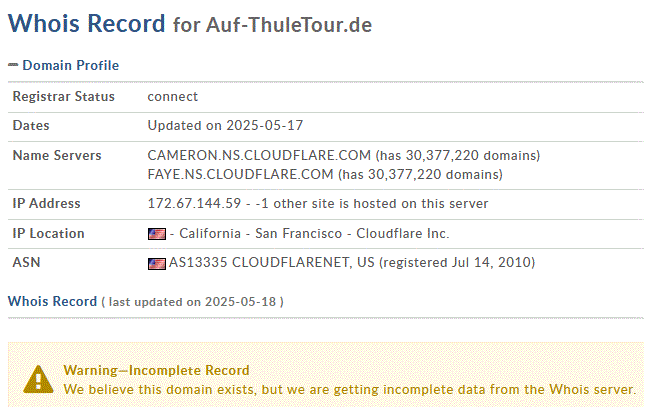Viewport: 645px width, 408px height.
Task: Click the Whois Record page title
Action: (x=86, y=23)
